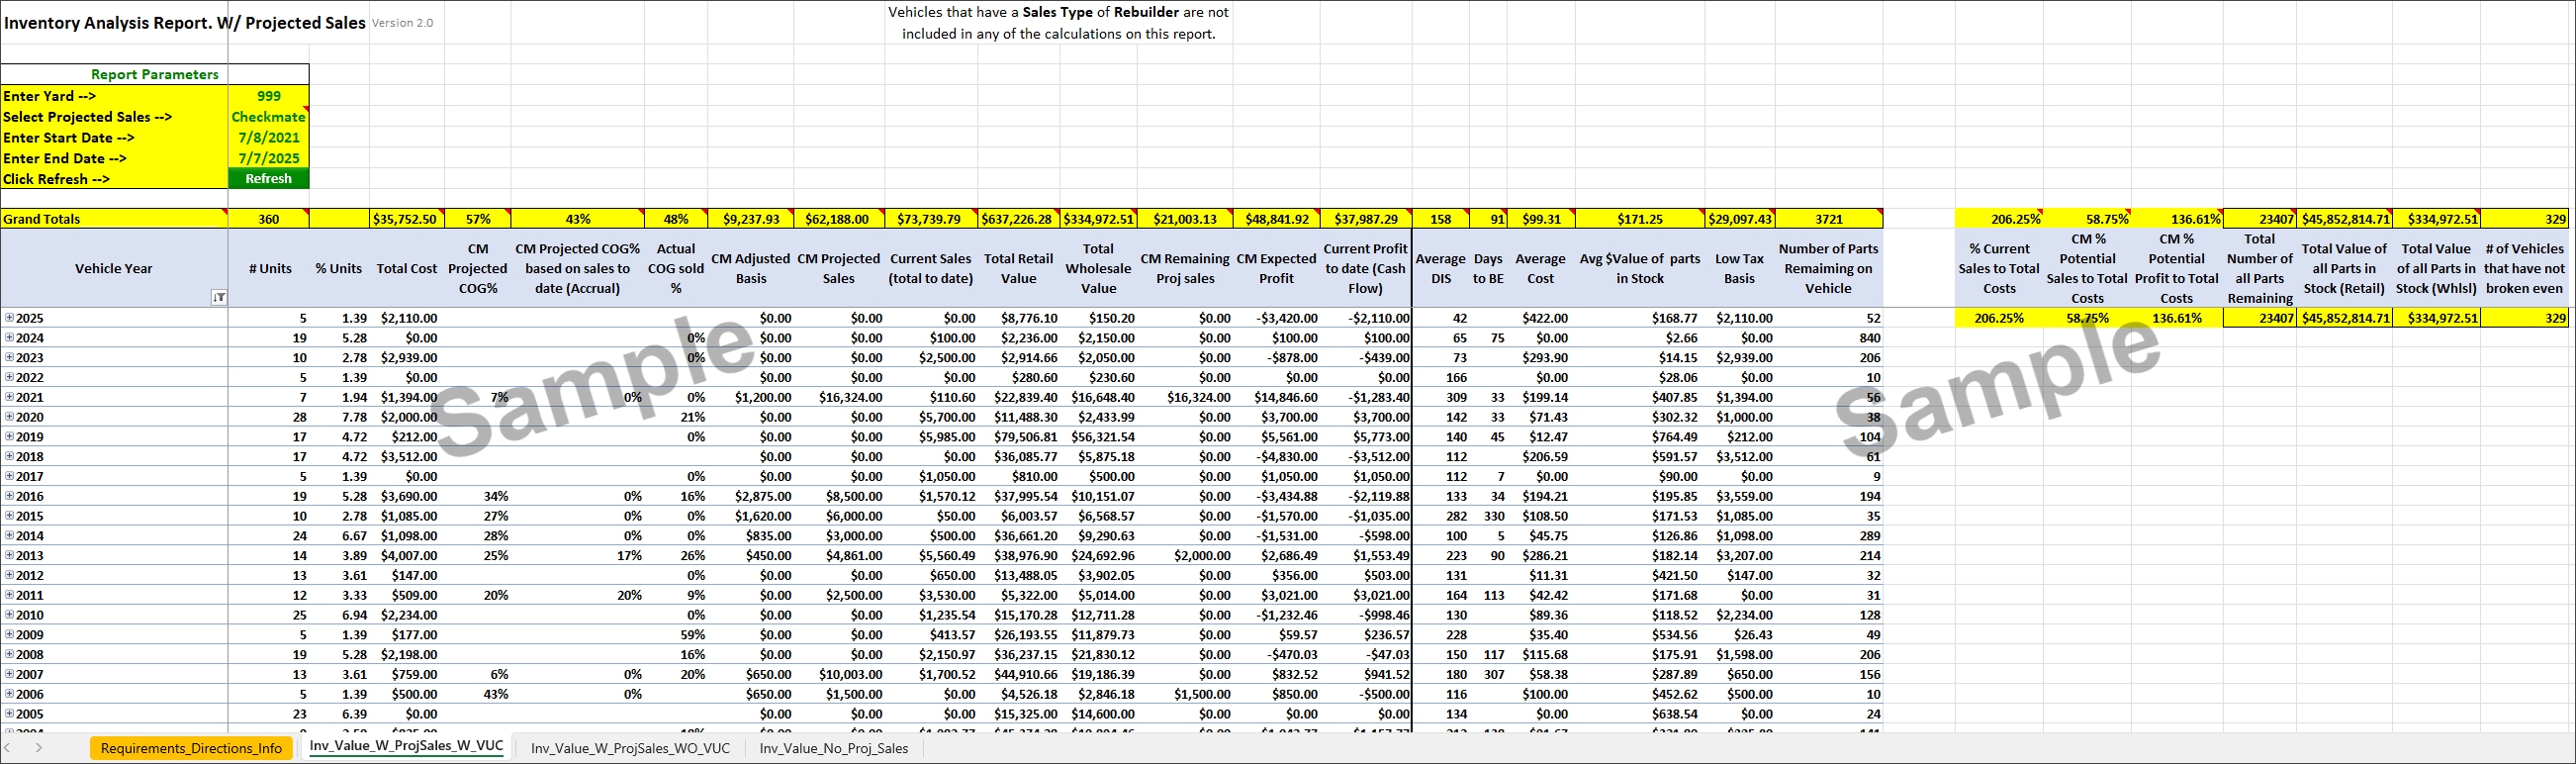Expand the 2025 vehicle year row

(9, 318)
